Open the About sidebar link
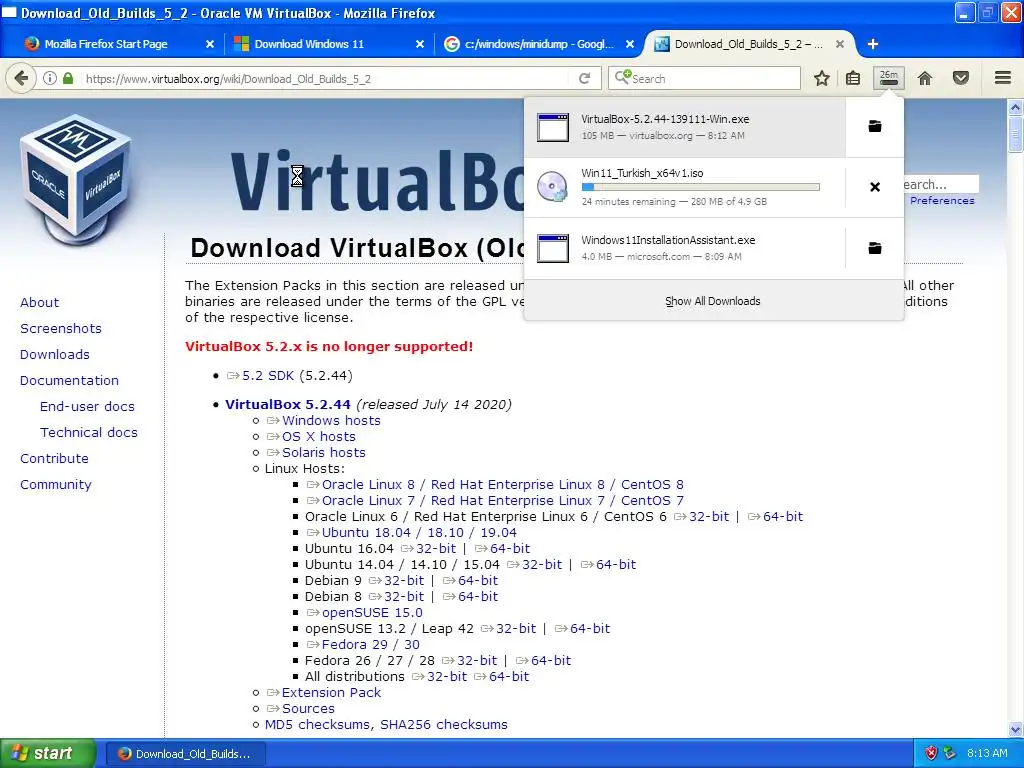Image resolution: width=1024 pixels, height=768 pixels. click(x=39, y=302)
